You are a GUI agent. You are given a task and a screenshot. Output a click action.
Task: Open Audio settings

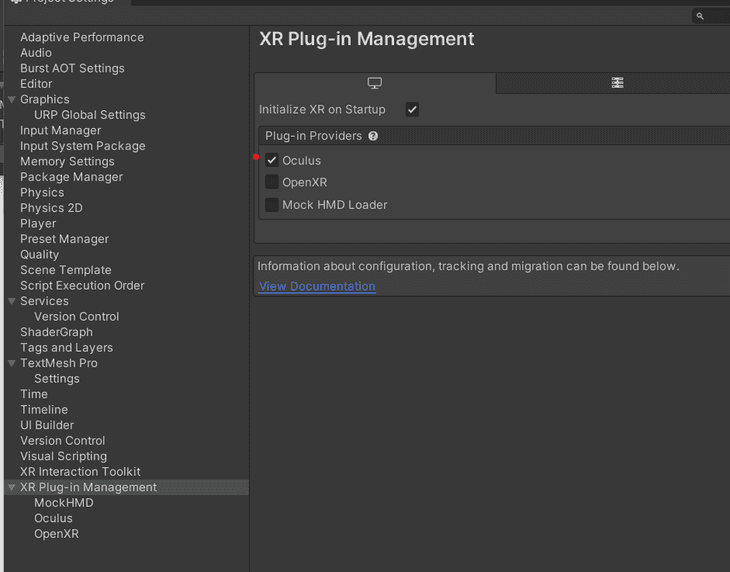pos(36,53)
